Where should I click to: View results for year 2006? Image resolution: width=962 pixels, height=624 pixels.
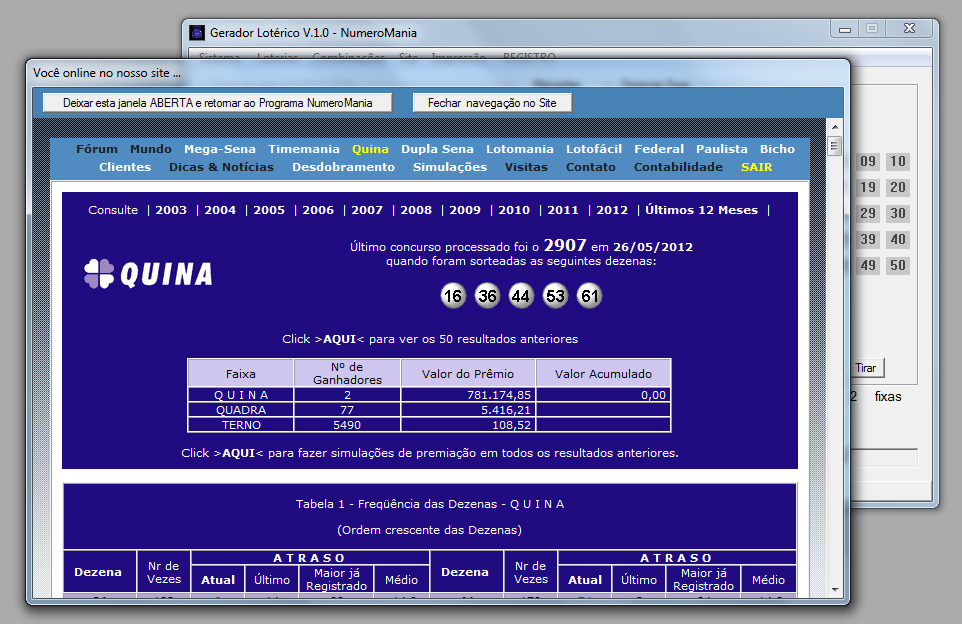pyautogui.click(x=318, y=210)
